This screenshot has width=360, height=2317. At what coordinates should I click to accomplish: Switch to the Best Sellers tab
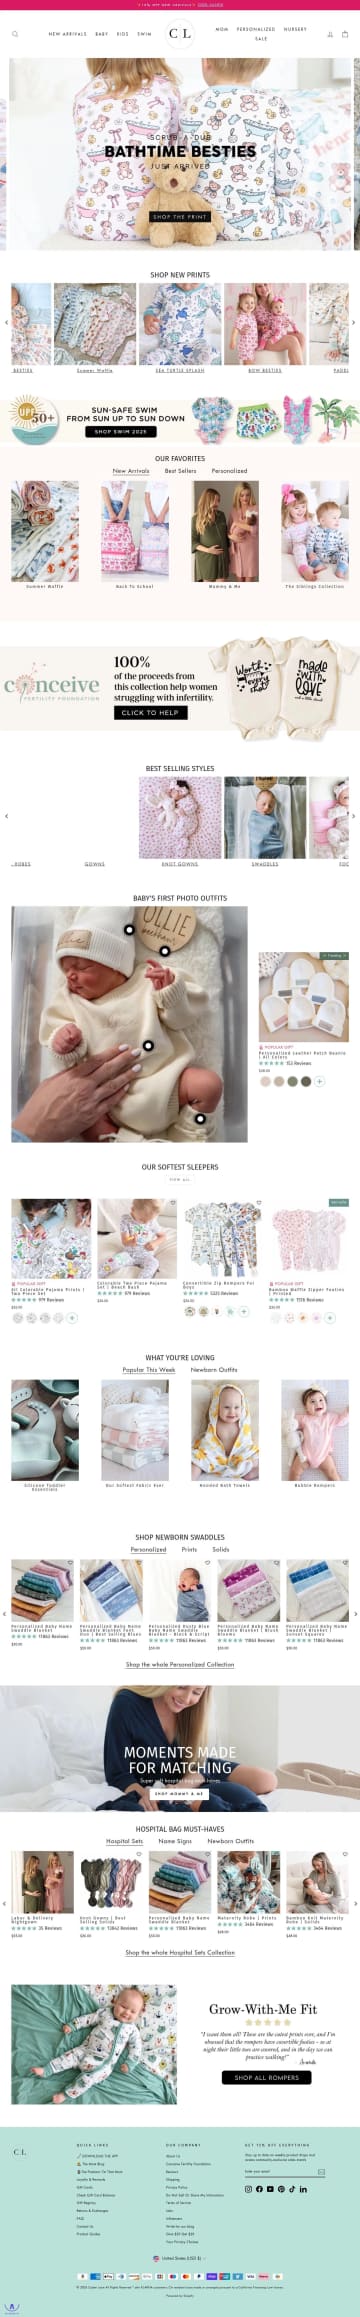pos(181,470)
